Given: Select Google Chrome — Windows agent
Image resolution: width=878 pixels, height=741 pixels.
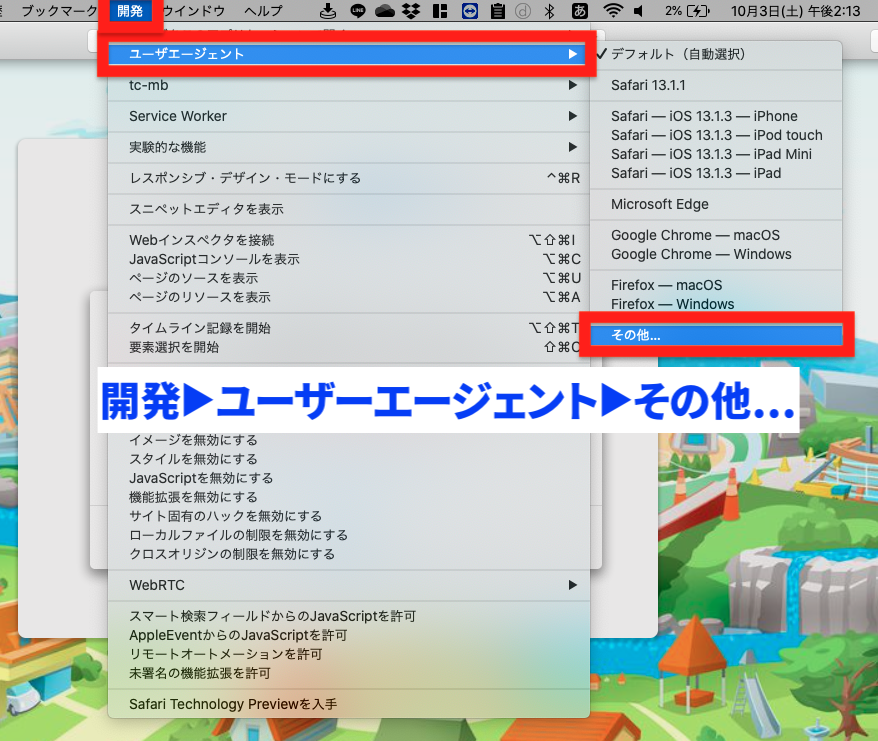Looking at the screenshot, I should coord(716,254).
